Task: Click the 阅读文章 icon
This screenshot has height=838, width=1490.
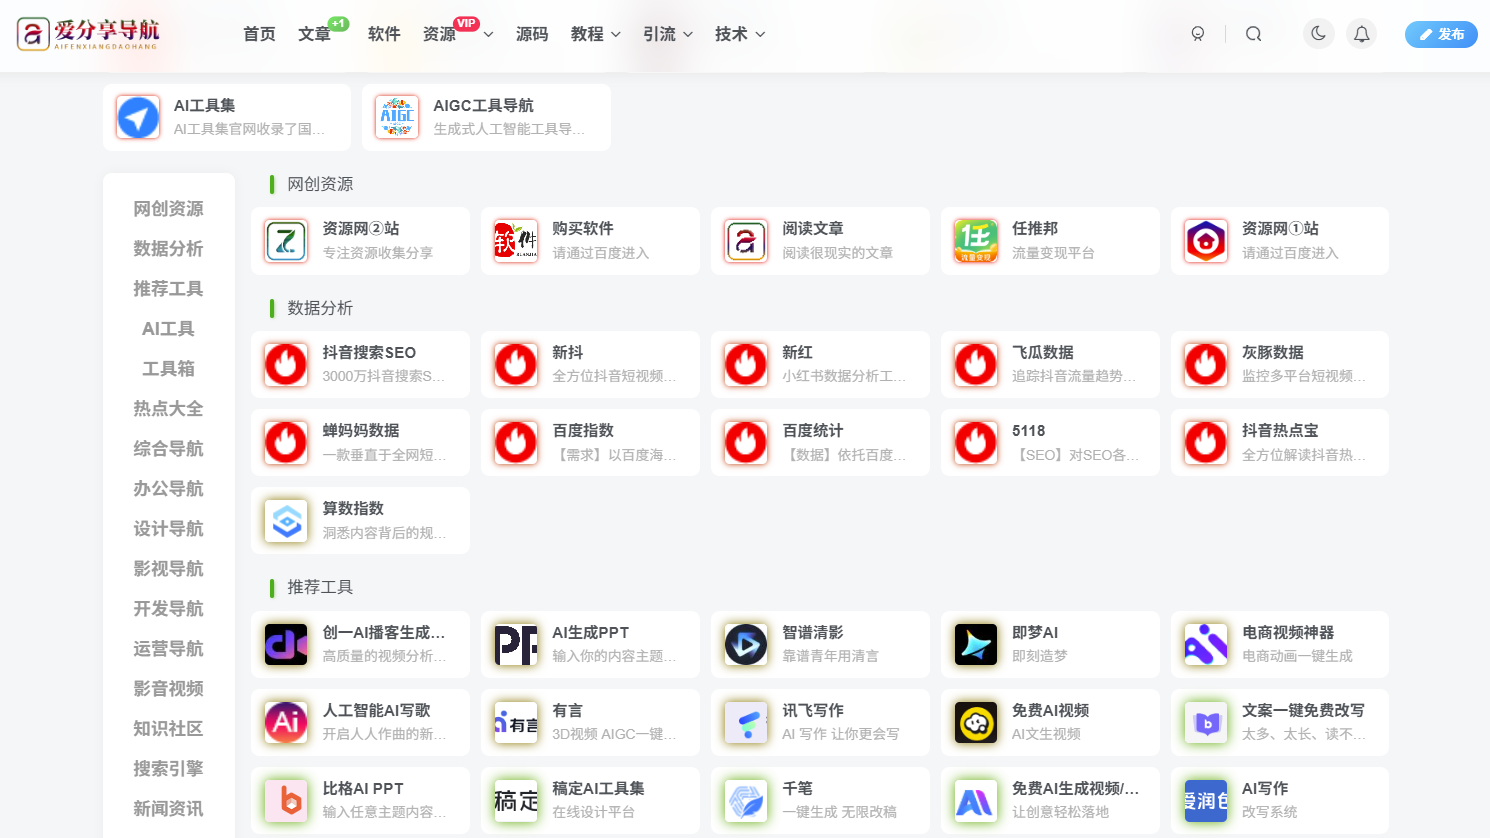Action: [746, 241]
